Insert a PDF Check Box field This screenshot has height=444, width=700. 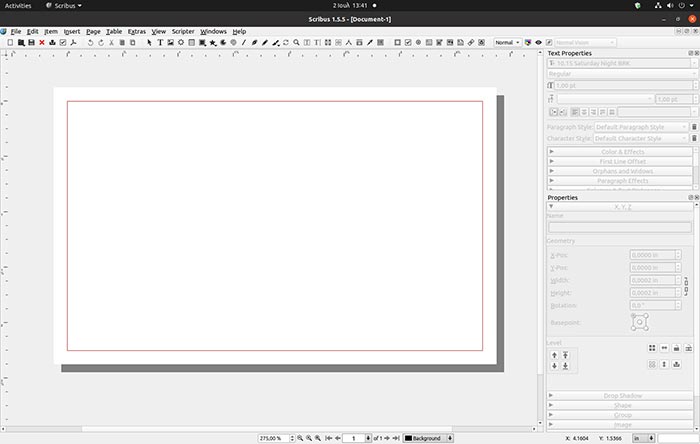408,42
